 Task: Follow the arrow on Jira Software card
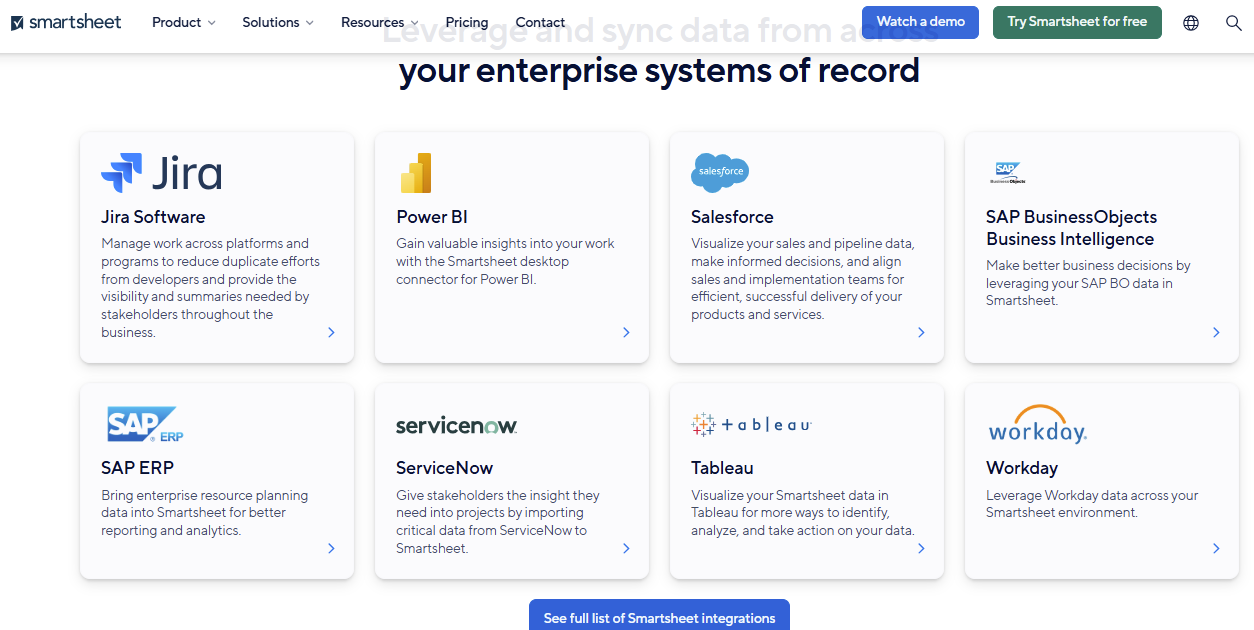point(332,333)
